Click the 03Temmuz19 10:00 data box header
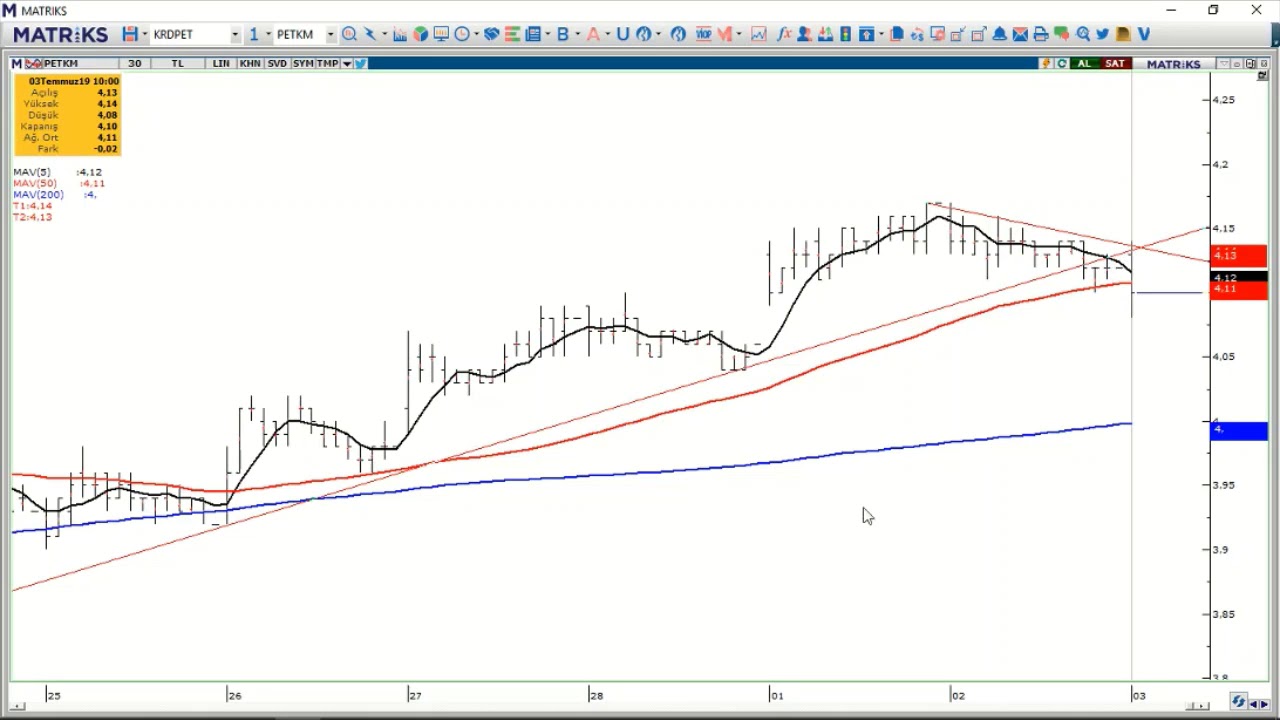This screenshot has width=1280, height=720. point(73,81)
